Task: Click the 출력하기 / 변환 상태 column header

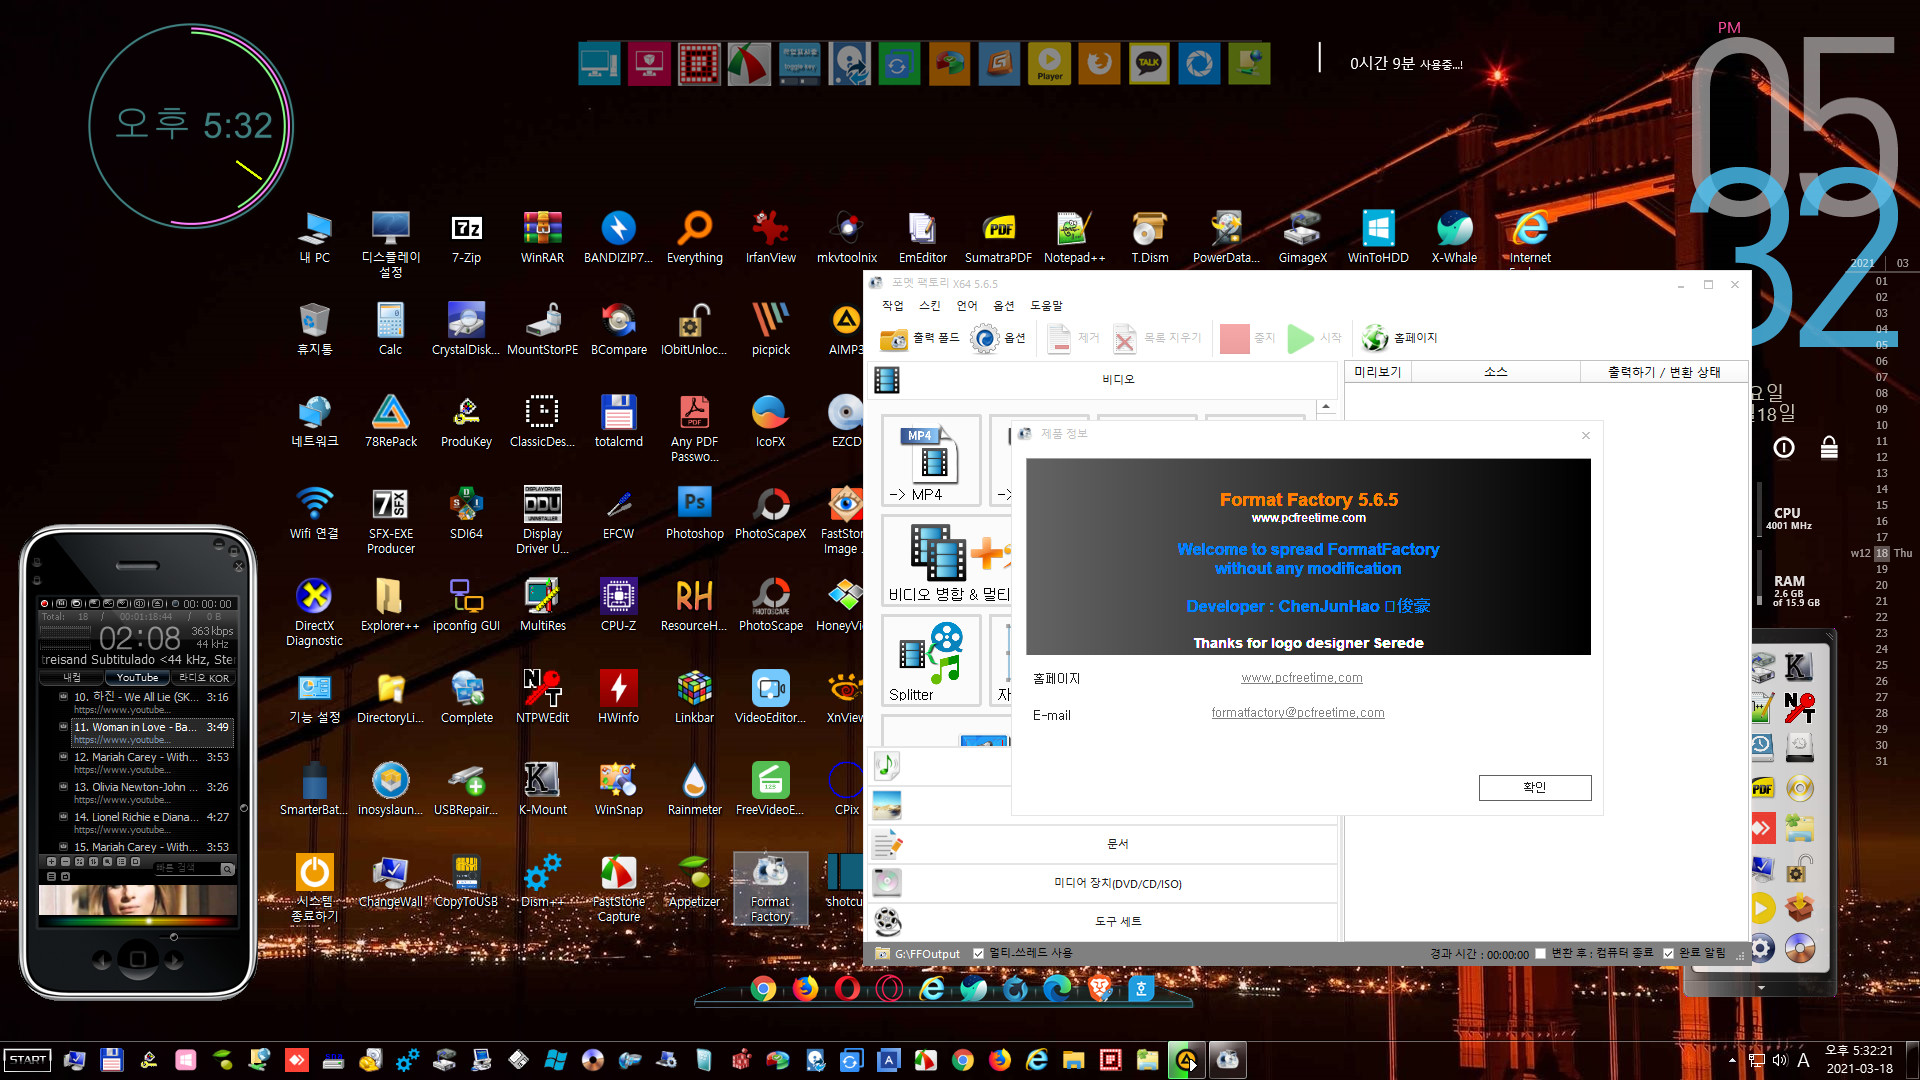Action: coord(1664,372)
